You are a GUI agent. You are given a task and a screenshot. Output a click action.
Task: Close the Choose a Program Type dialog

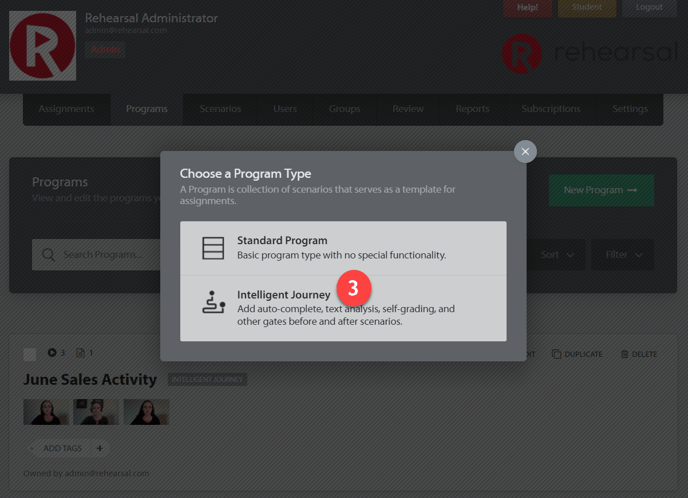(x=525, y=152)
